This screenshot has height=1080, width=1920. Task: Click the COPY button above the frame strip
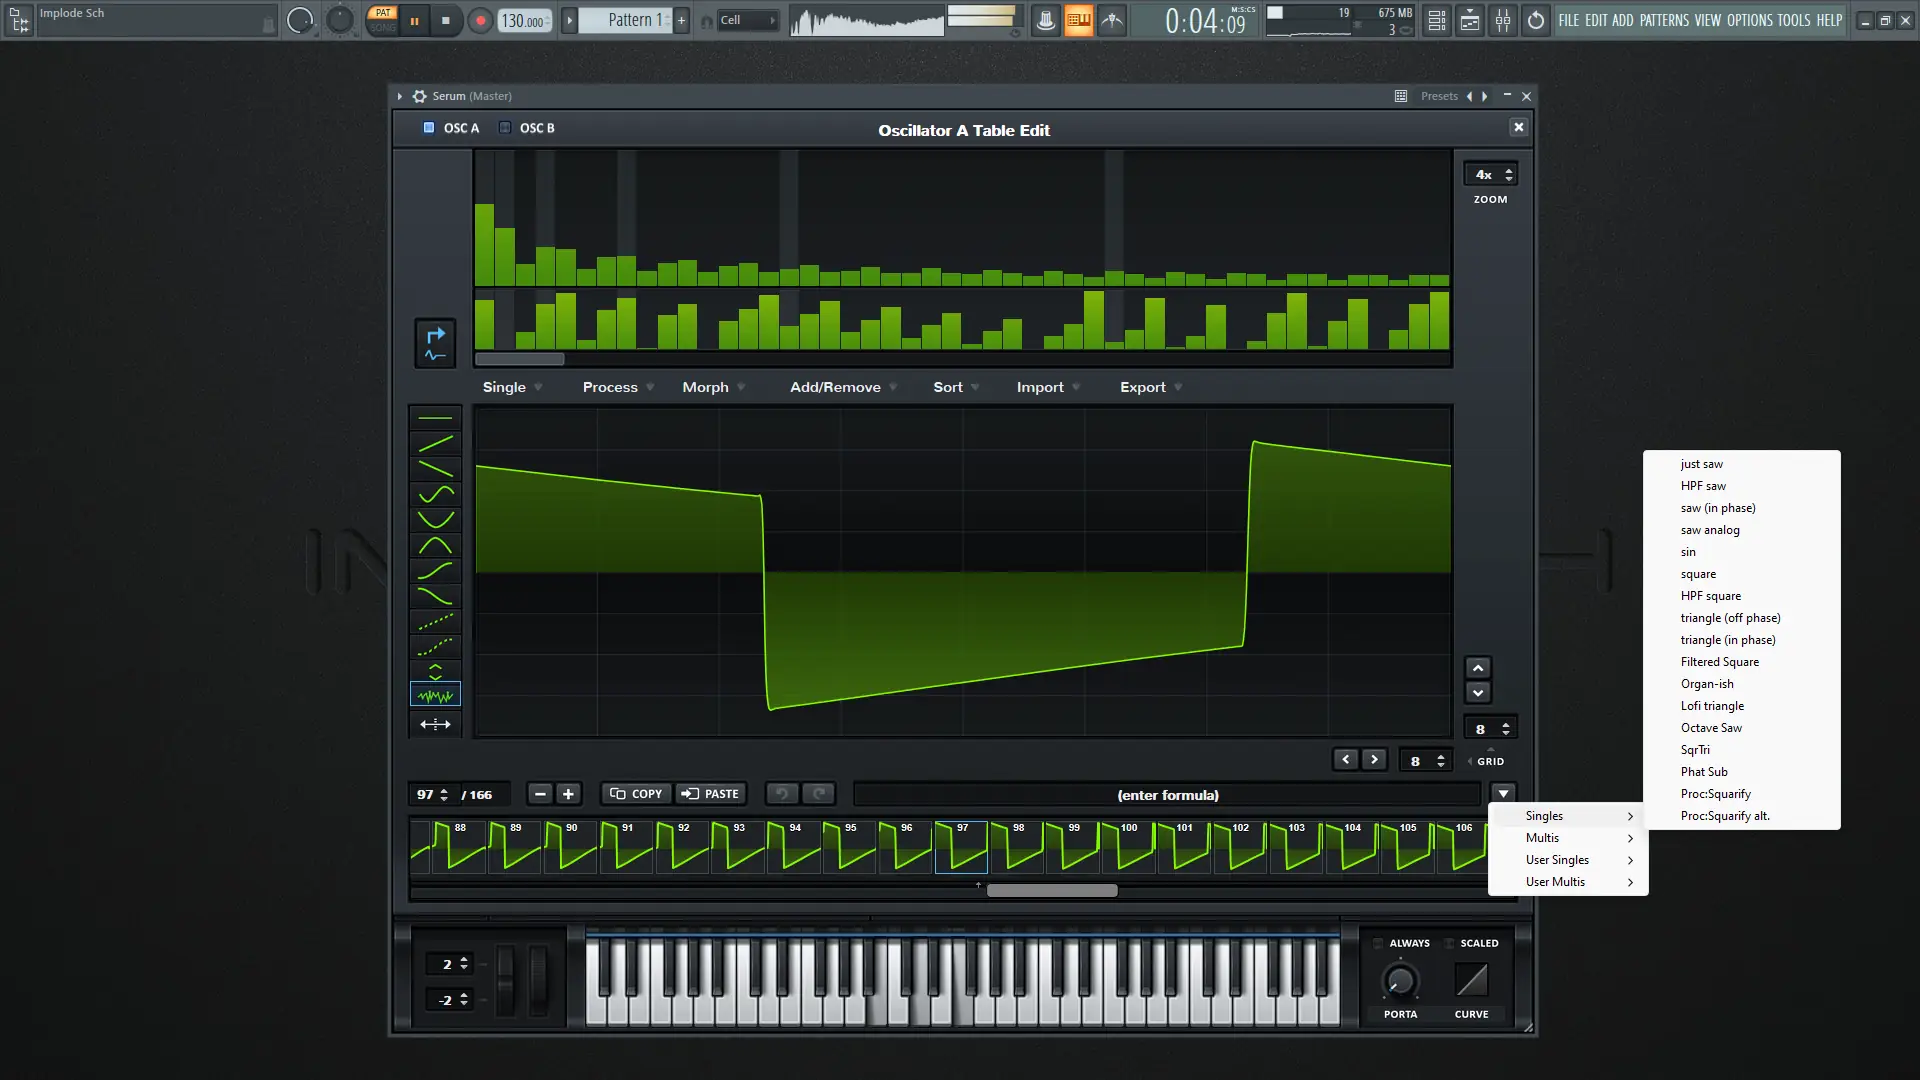pos(634,793)
